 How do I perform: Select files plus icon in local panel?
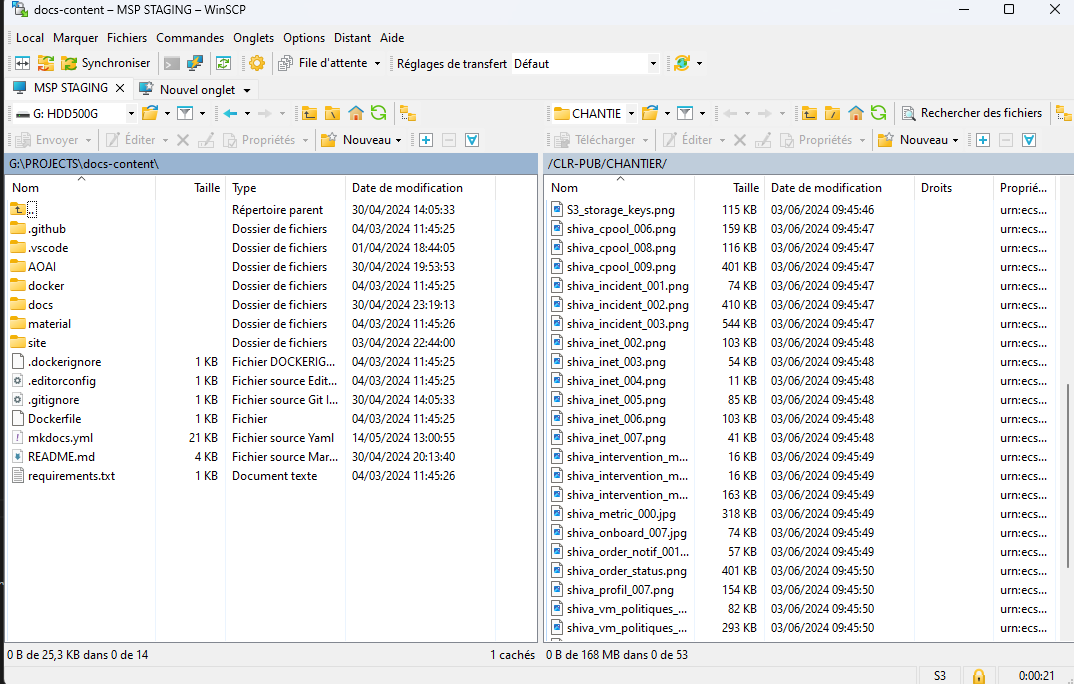[x=426, y=140]
